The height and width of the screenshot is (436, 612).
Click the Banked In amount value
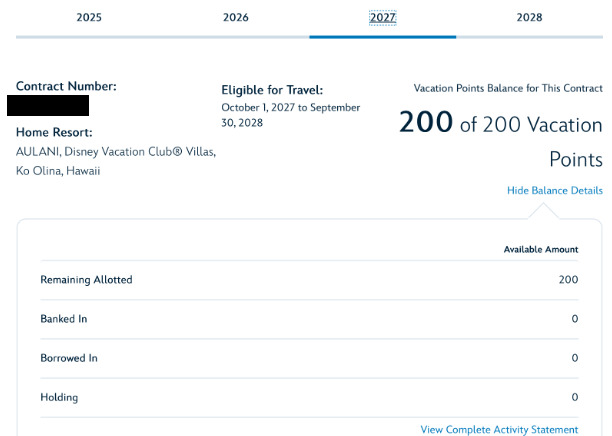574,319
